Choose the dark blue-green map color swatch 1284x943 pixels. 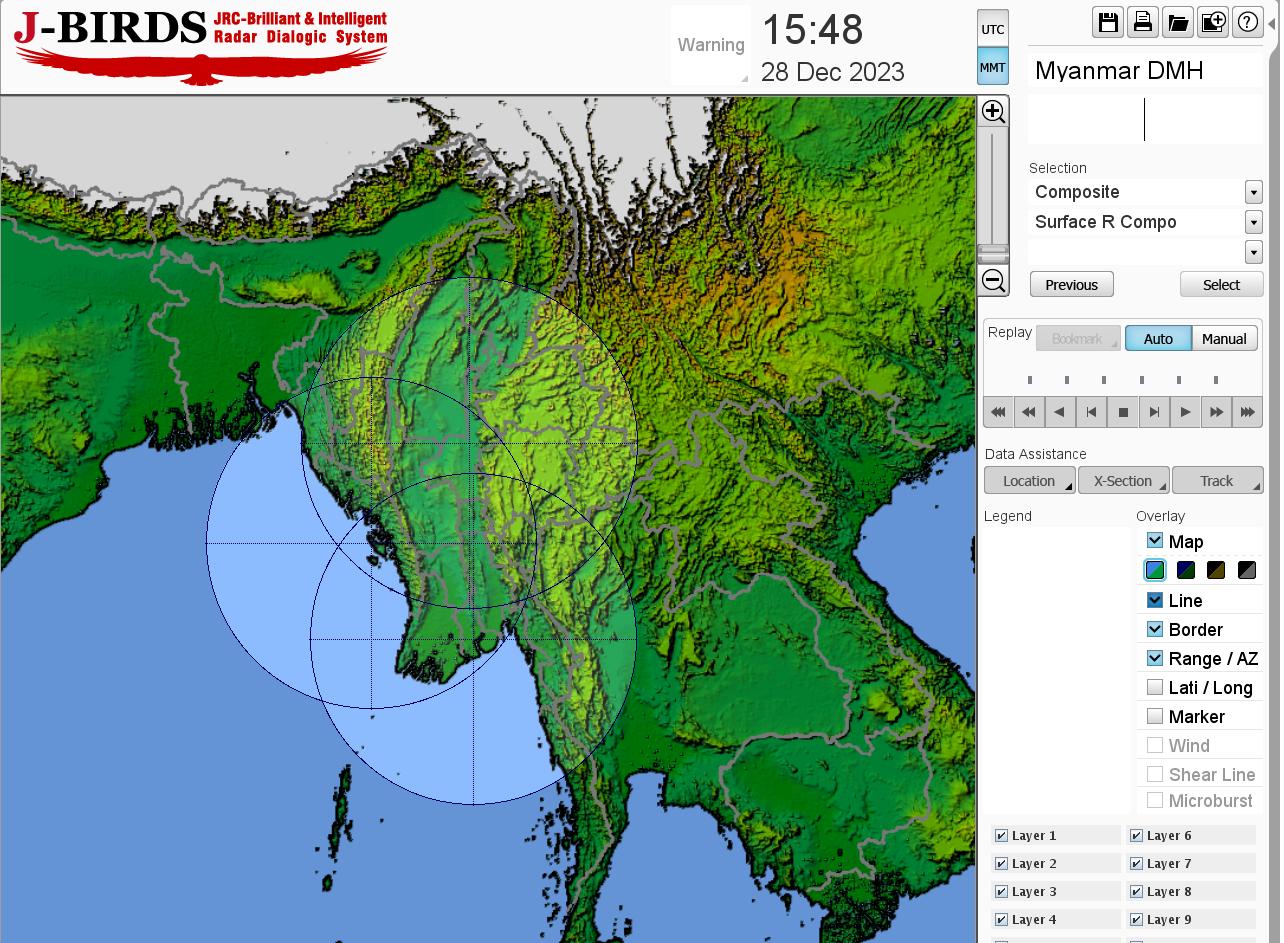(1186, 570)
